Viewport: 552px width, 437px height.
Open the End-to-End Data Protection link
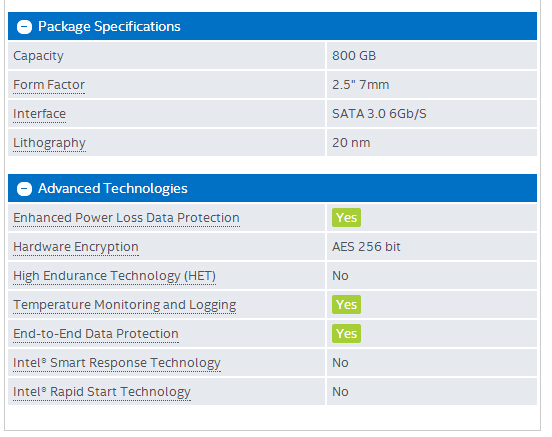[96, 334]
